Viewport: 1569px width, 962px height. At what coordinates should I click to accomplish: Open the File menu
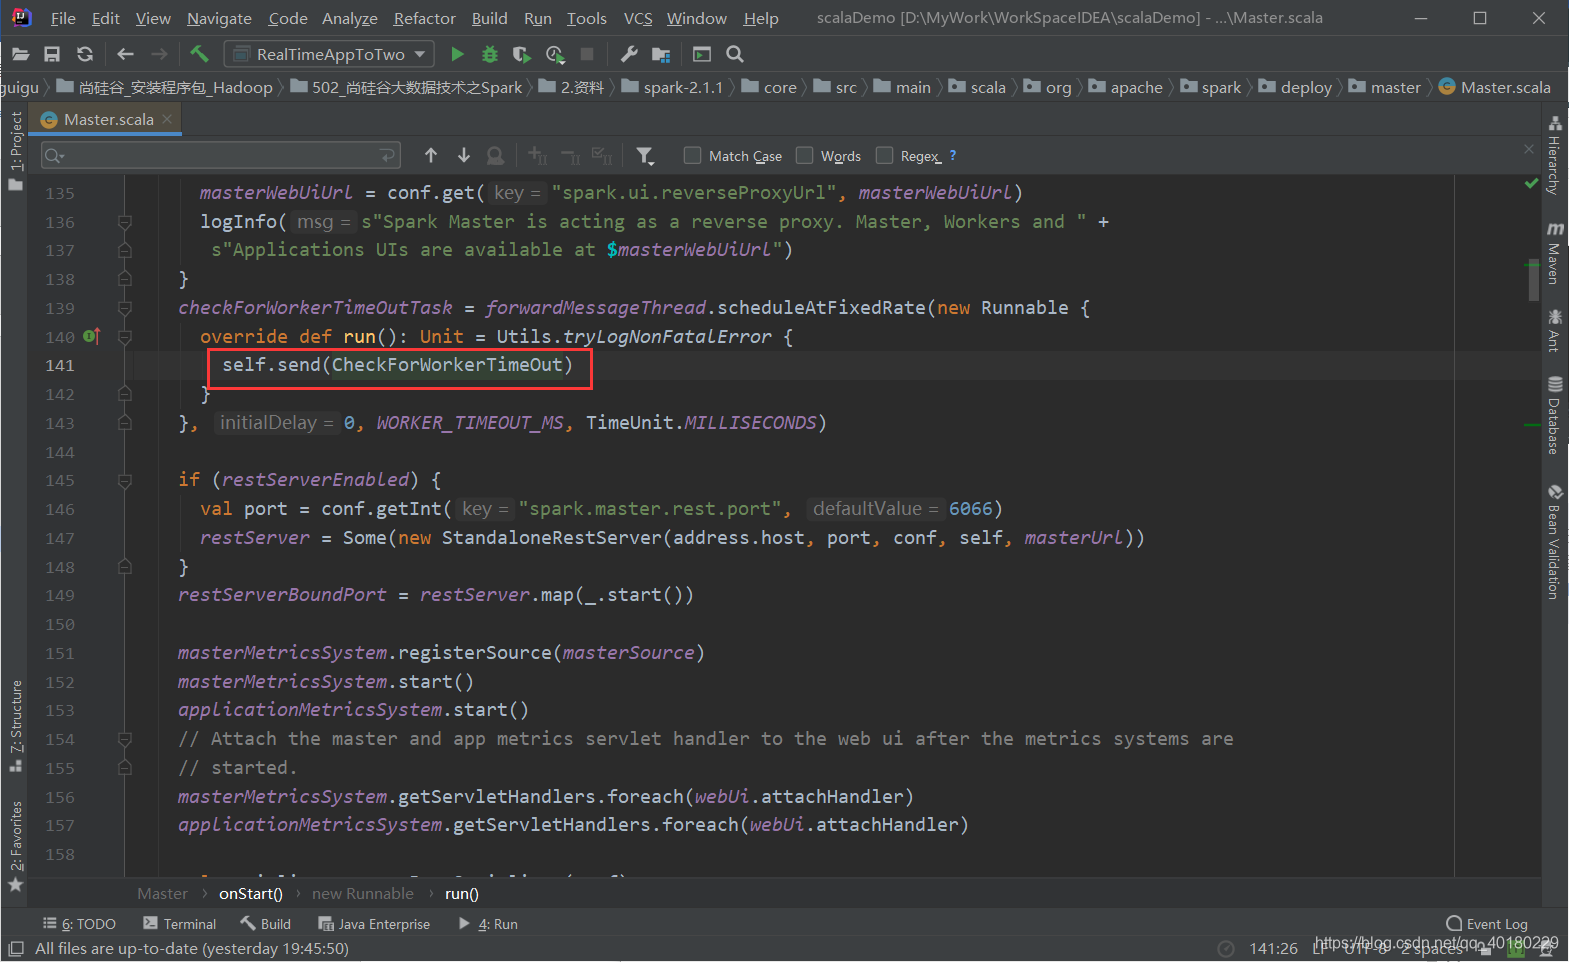[x=63, y=18]
